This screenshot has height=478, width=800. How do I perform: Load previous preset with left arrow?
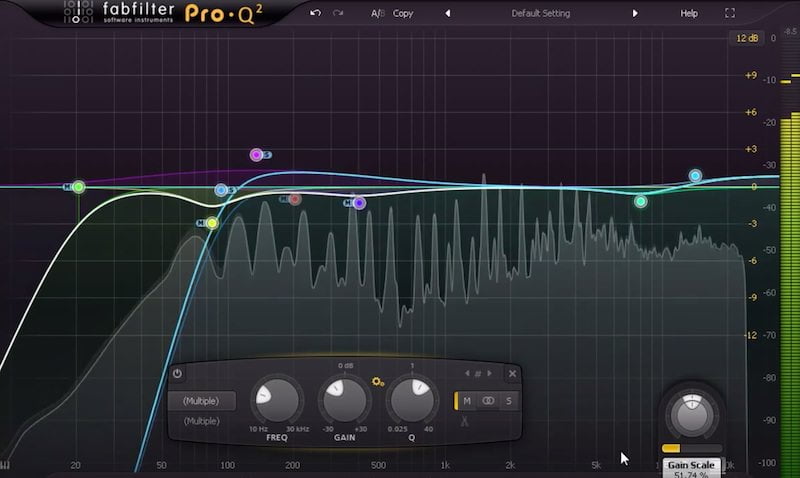(x=447, y=13)
